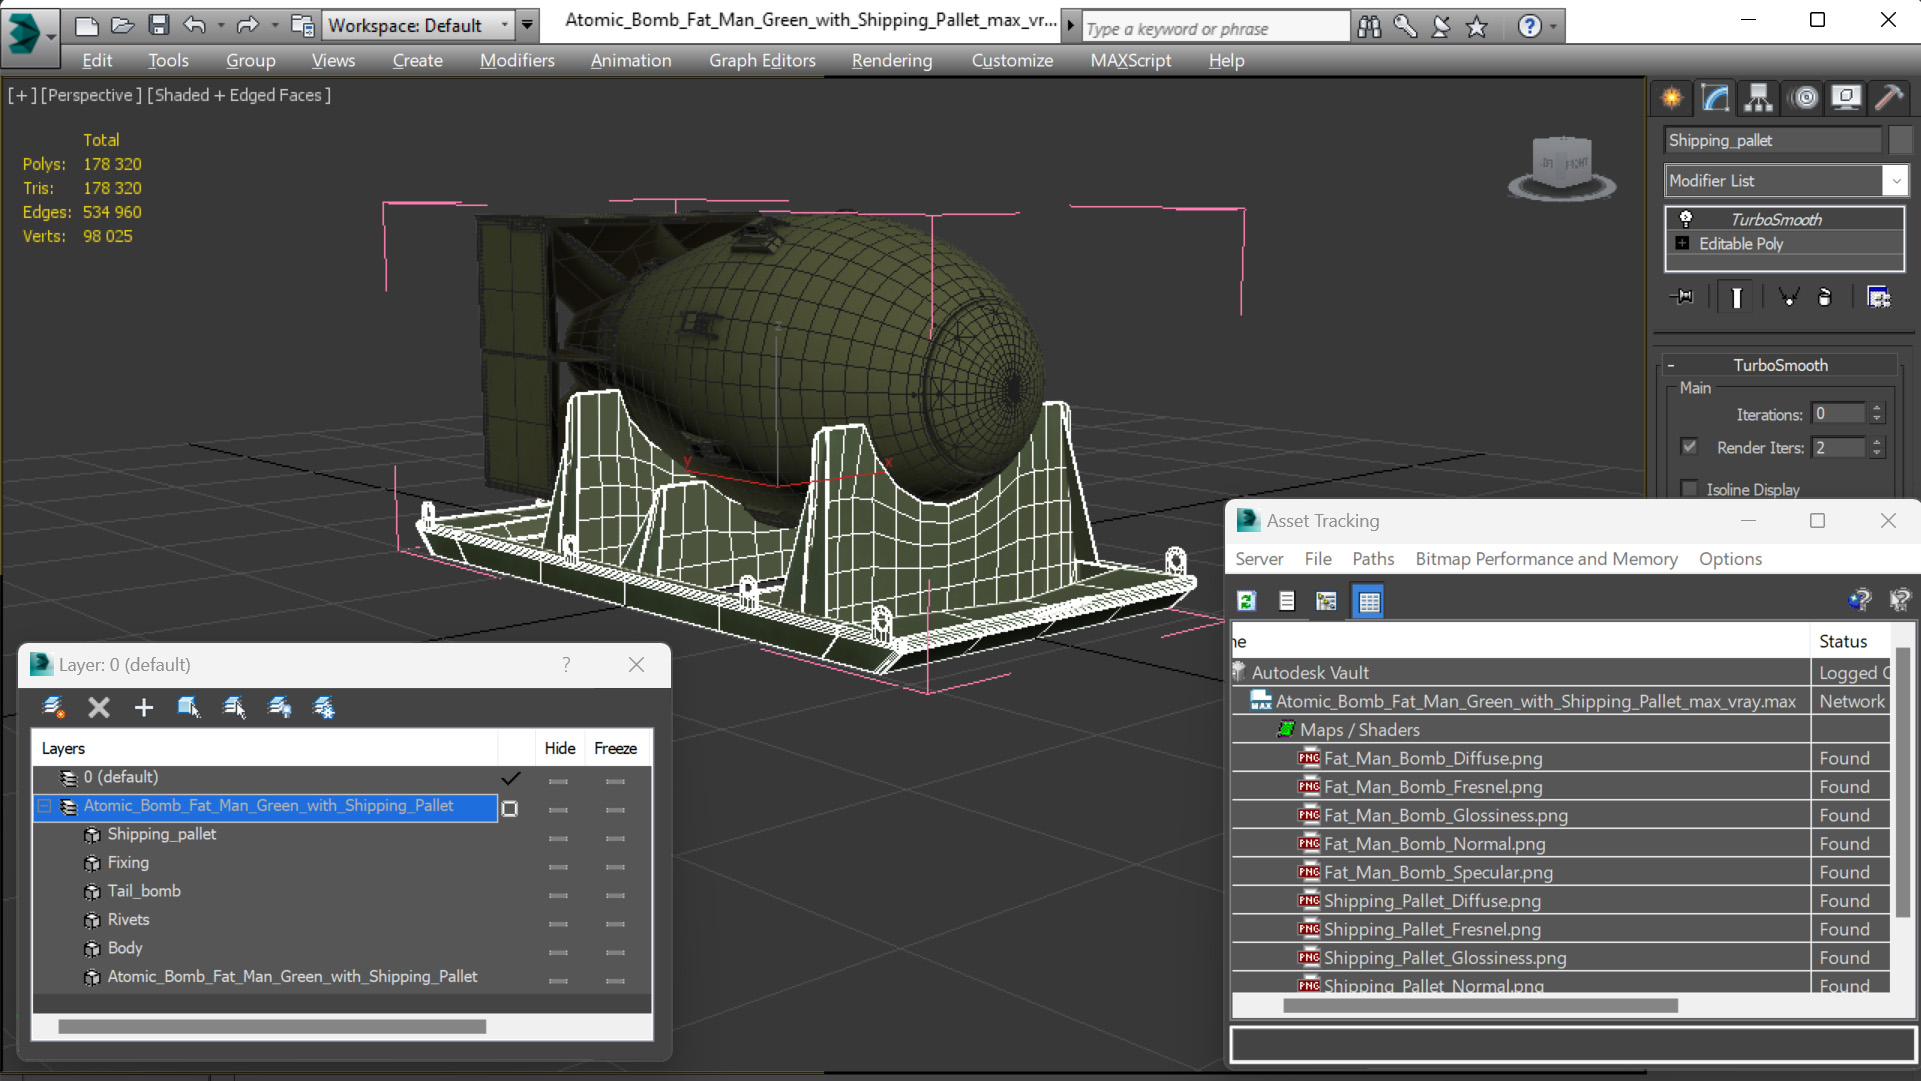This screenshot has width=1921, height=1081.
Task: Open Bitmap Performance and Memory menu
Action: [1546, 559]
